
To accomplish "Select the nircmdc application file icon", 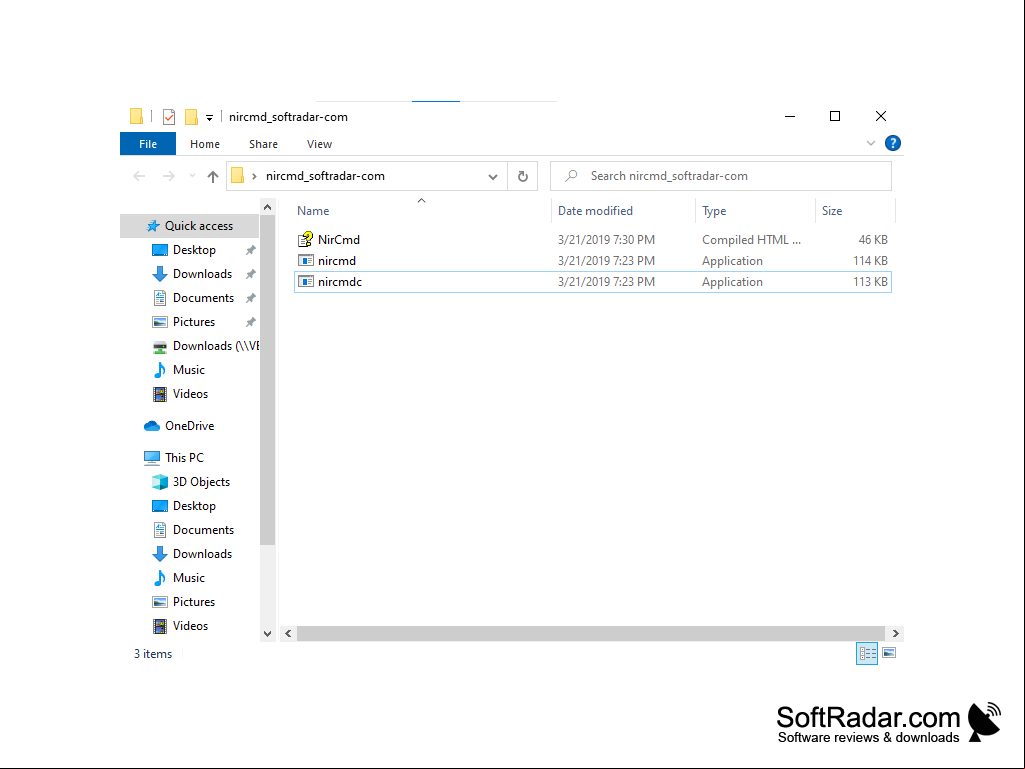I will coord(305,282).
